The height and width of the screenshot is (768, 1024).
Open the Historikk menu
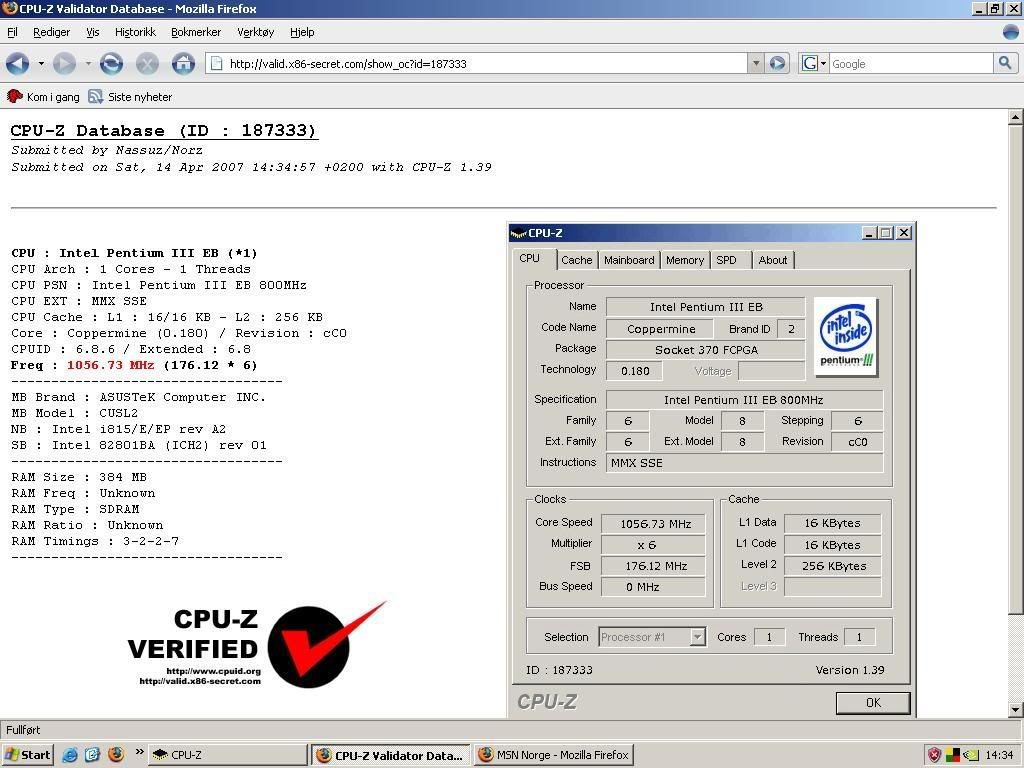pos(135,32)
